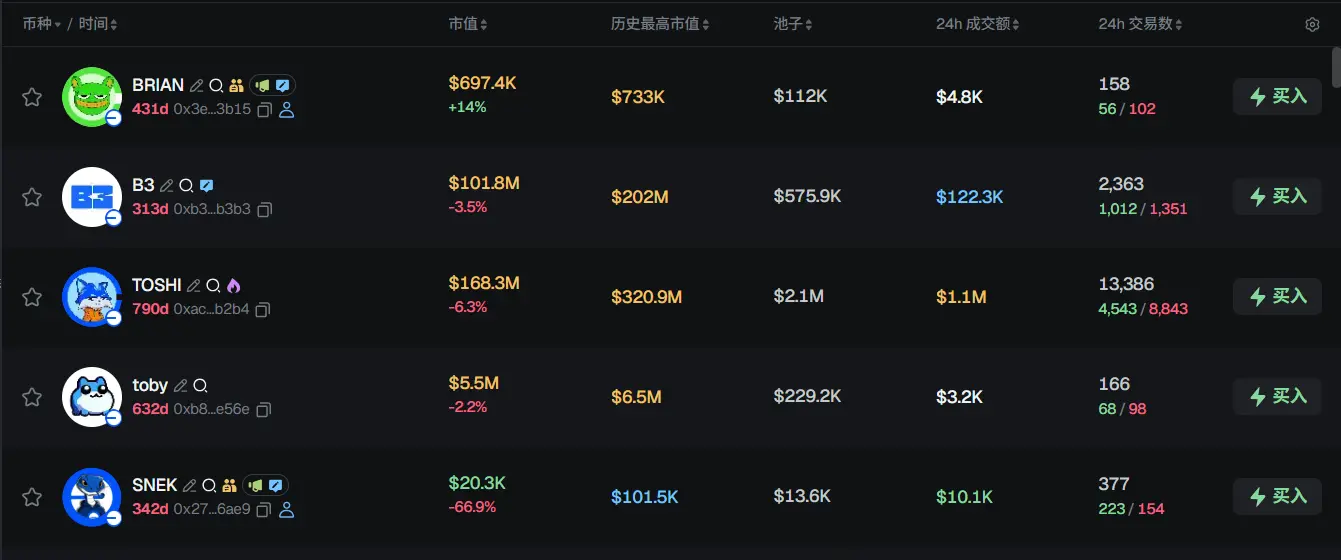1341x560 pixels.
Task: Copy the B3 contract address
Action: click(x=264, y=210)
